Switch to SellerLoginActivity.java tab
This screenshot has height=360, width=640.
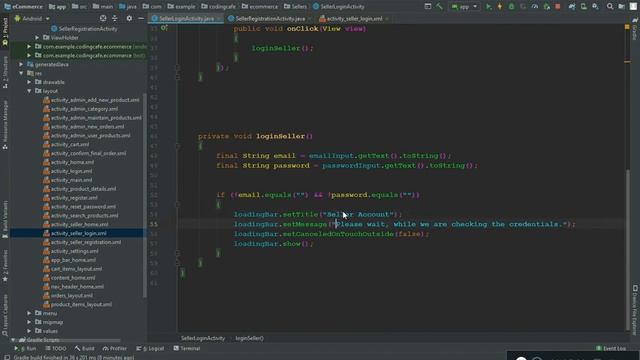click(x=186, y=18)
